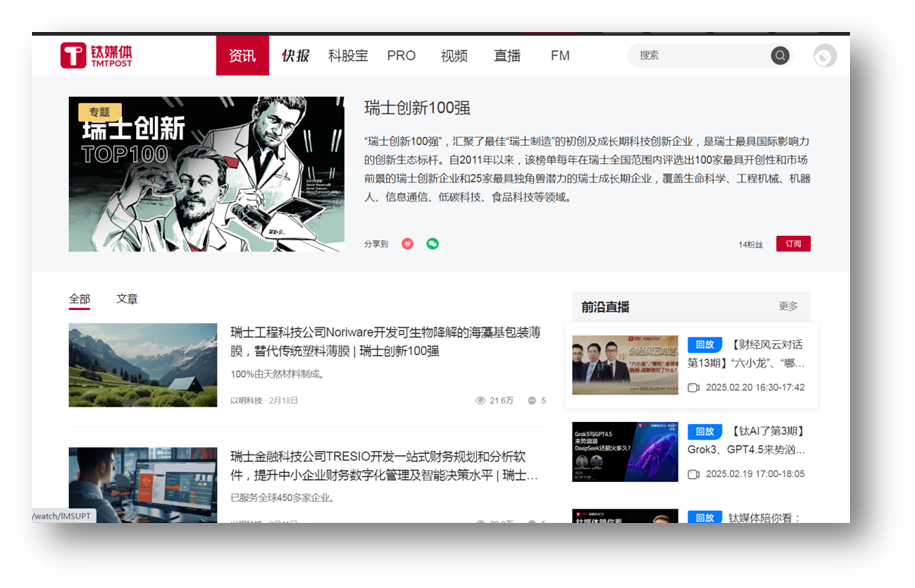The height and width of the screenshot is (588, 915).
Task: Select the 资讯 navigation tab
Action: (x=242, y=55)
